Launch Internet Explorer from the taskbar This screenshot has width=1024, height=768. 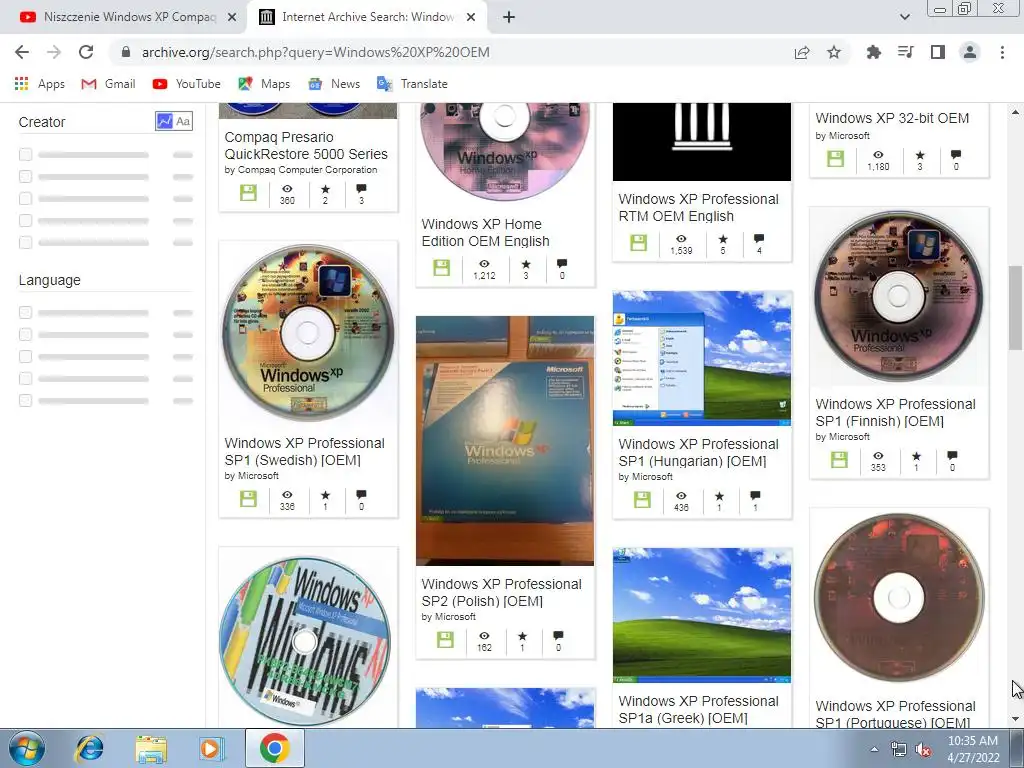tap(89, 748)
